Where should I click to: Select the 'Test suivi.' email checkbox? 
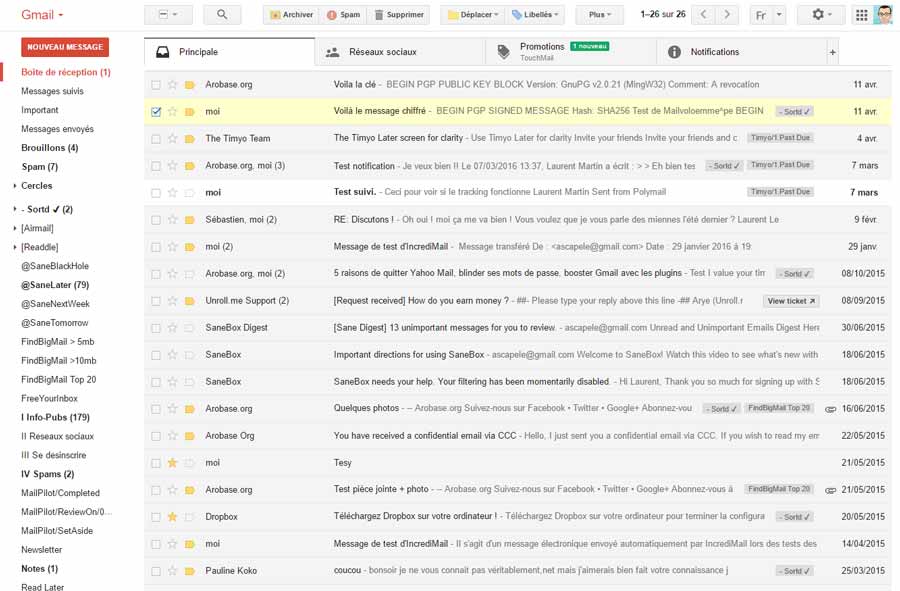[x=156, y=193]
